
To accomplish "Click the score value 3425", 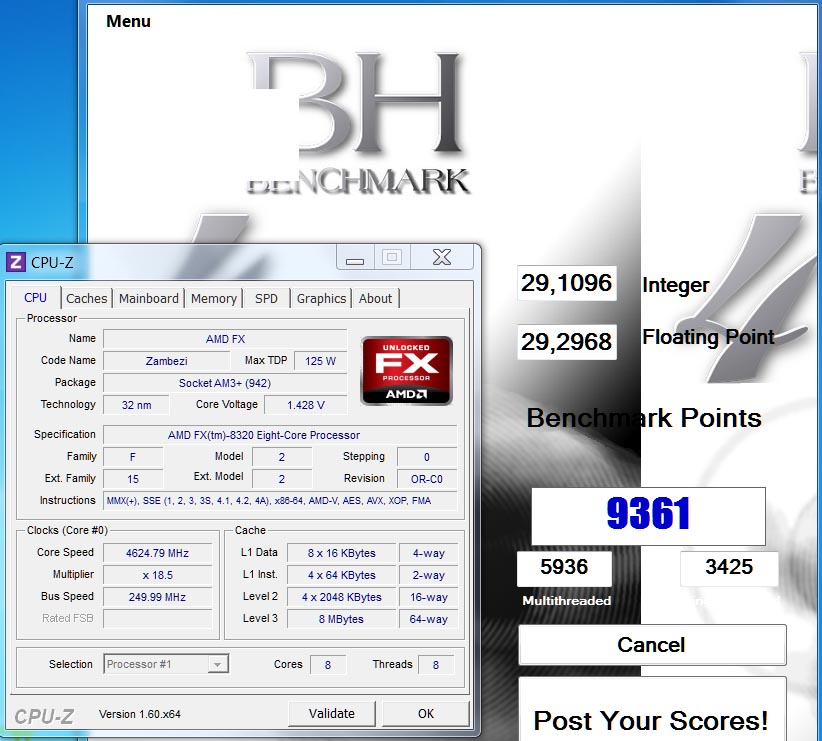I will (x=729, y=568).
